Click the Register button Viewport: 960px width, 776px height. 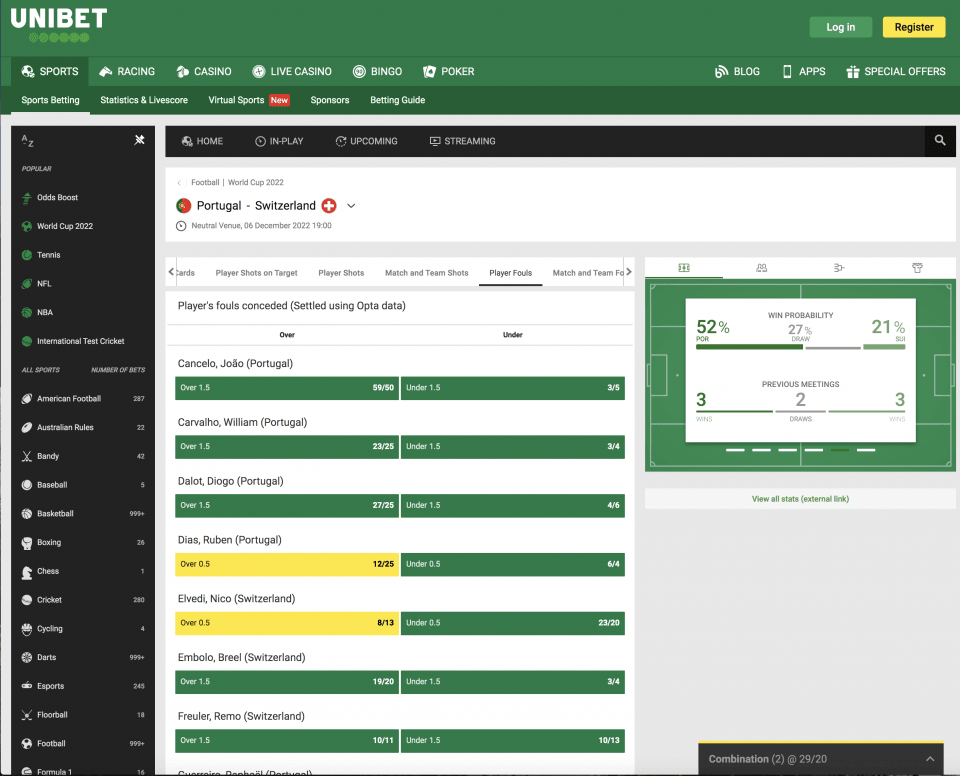(x=914, y=27)
